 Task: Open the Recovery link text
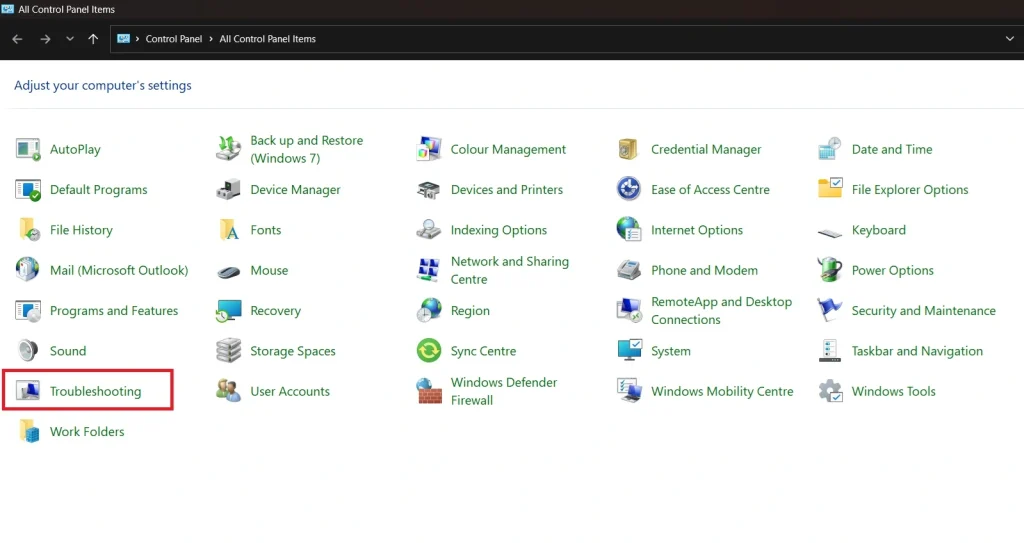(276, 311)
